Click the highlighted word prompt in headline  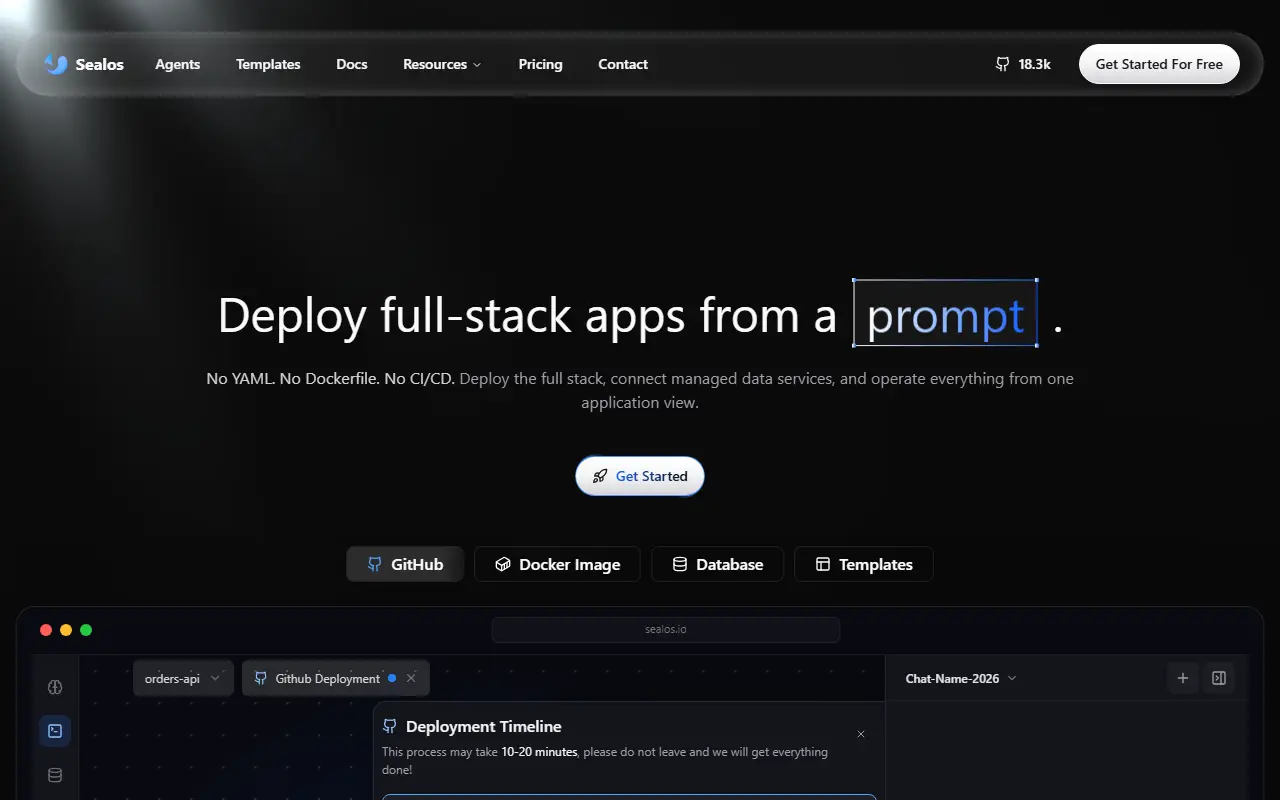(945, 313)
